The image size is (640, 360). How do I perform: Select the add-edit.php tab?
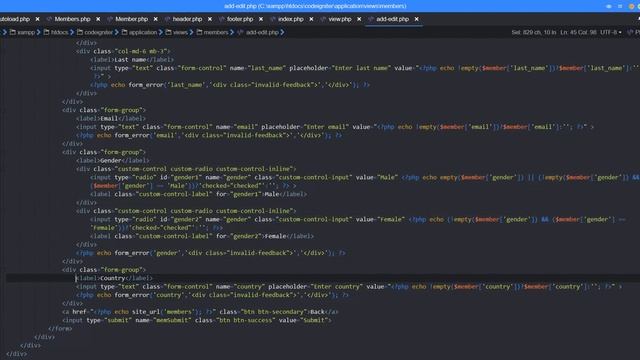click(x=392, y=19)
